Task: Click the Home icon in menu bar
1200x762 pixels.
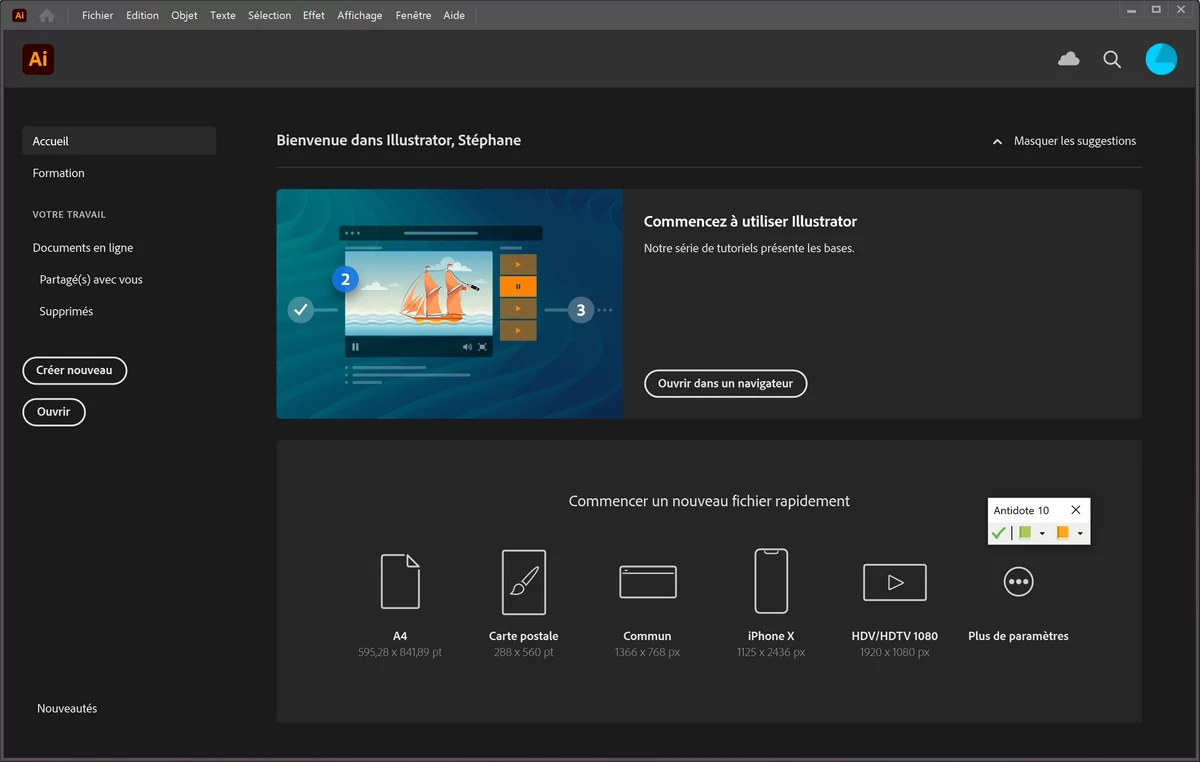Action: [x=46, y=15]
